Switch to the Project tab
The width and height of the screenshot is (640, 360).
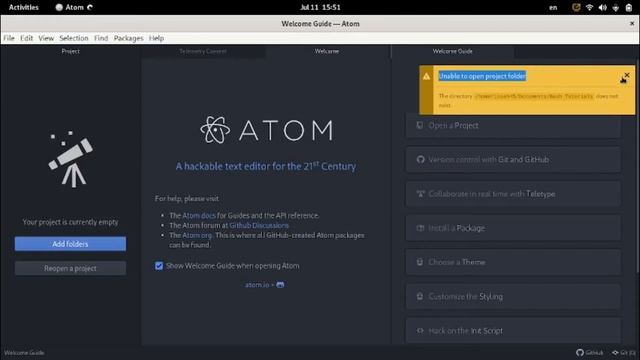(x=70, y=51)
